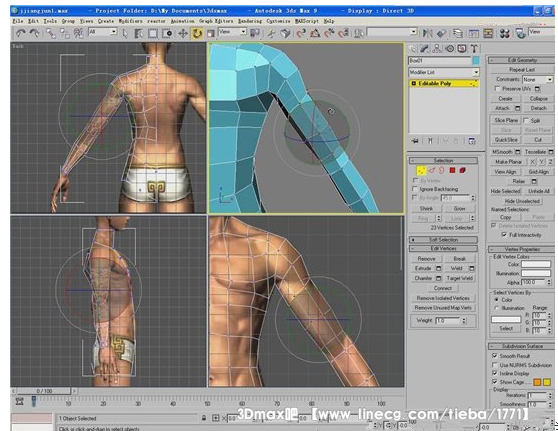Viewport: 558px width, 431px height.
Task: Enable the Preserve UVs checkbox
Action: pyautogui.click(x=497, y=89)
